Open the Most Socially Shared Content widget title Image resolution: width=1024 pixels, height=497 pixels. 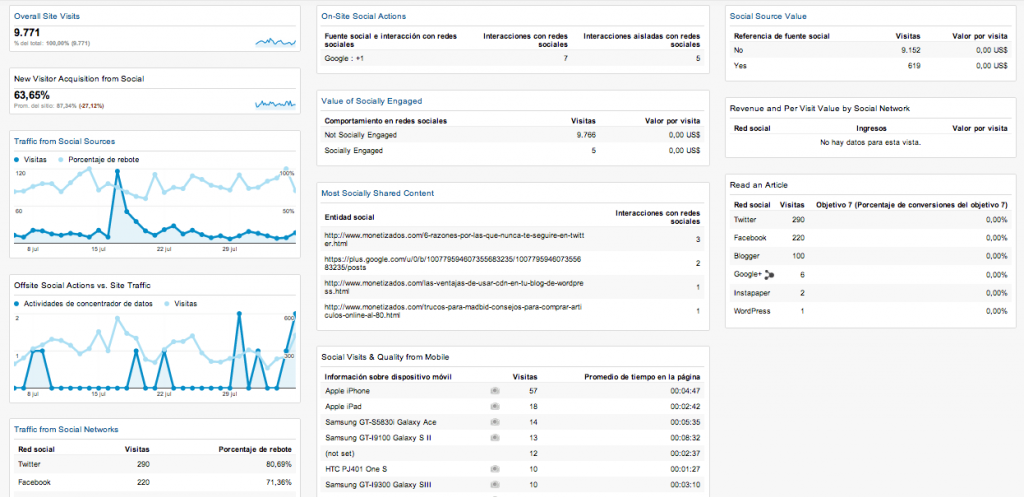coord(376,192)
